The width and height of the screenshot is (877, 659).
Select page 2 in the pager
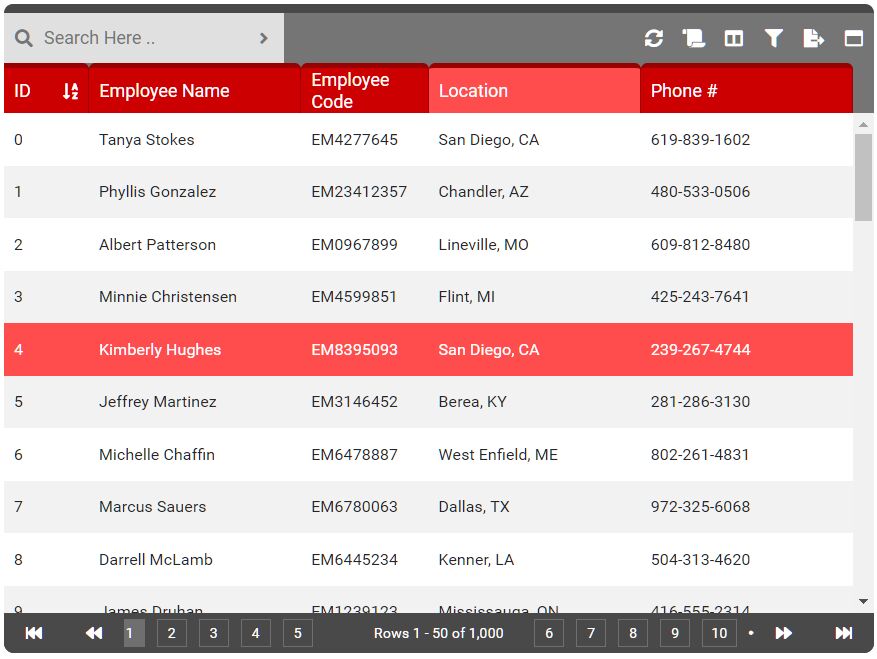coord(172,633)
